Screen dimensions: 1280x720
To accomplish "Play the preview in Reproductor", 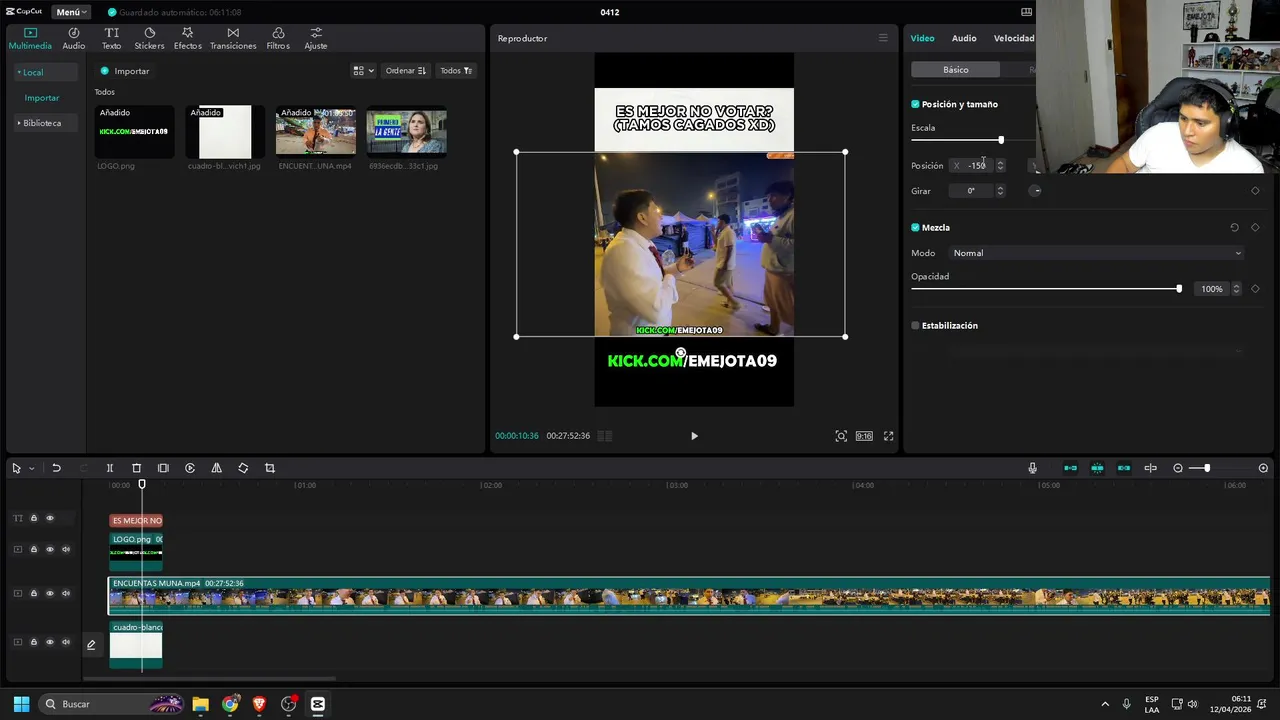I will click(694, 436).
